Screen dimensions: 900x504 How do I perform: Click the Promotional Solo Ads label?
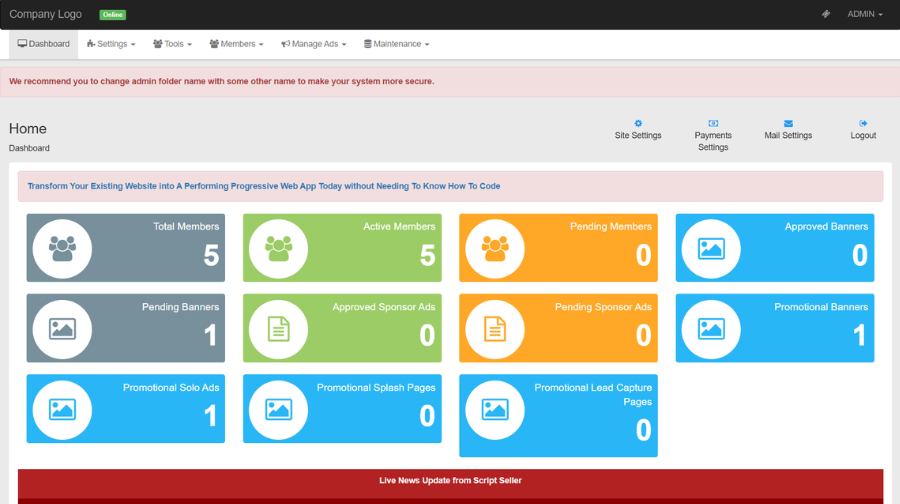click(x=171, y=387)
